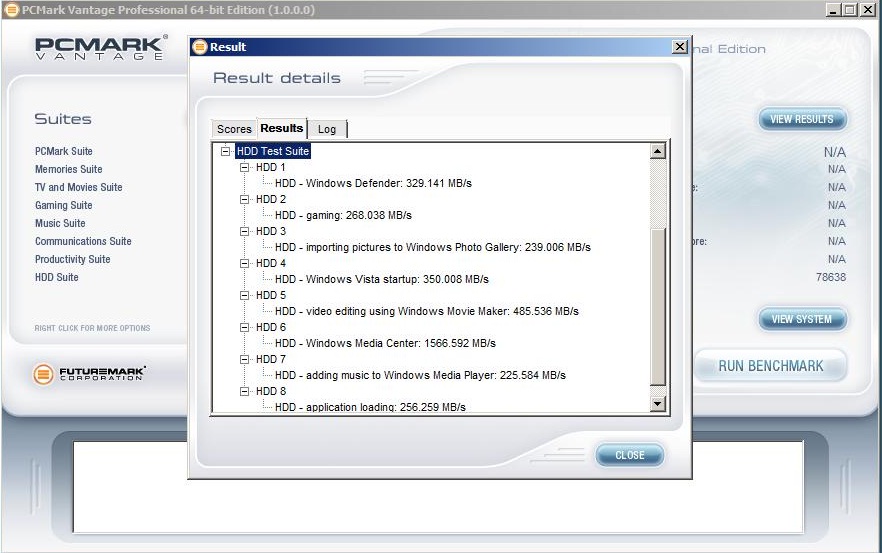Select HDD Suite in Suites list
882x553 pixels.
(x=57, y=277)
